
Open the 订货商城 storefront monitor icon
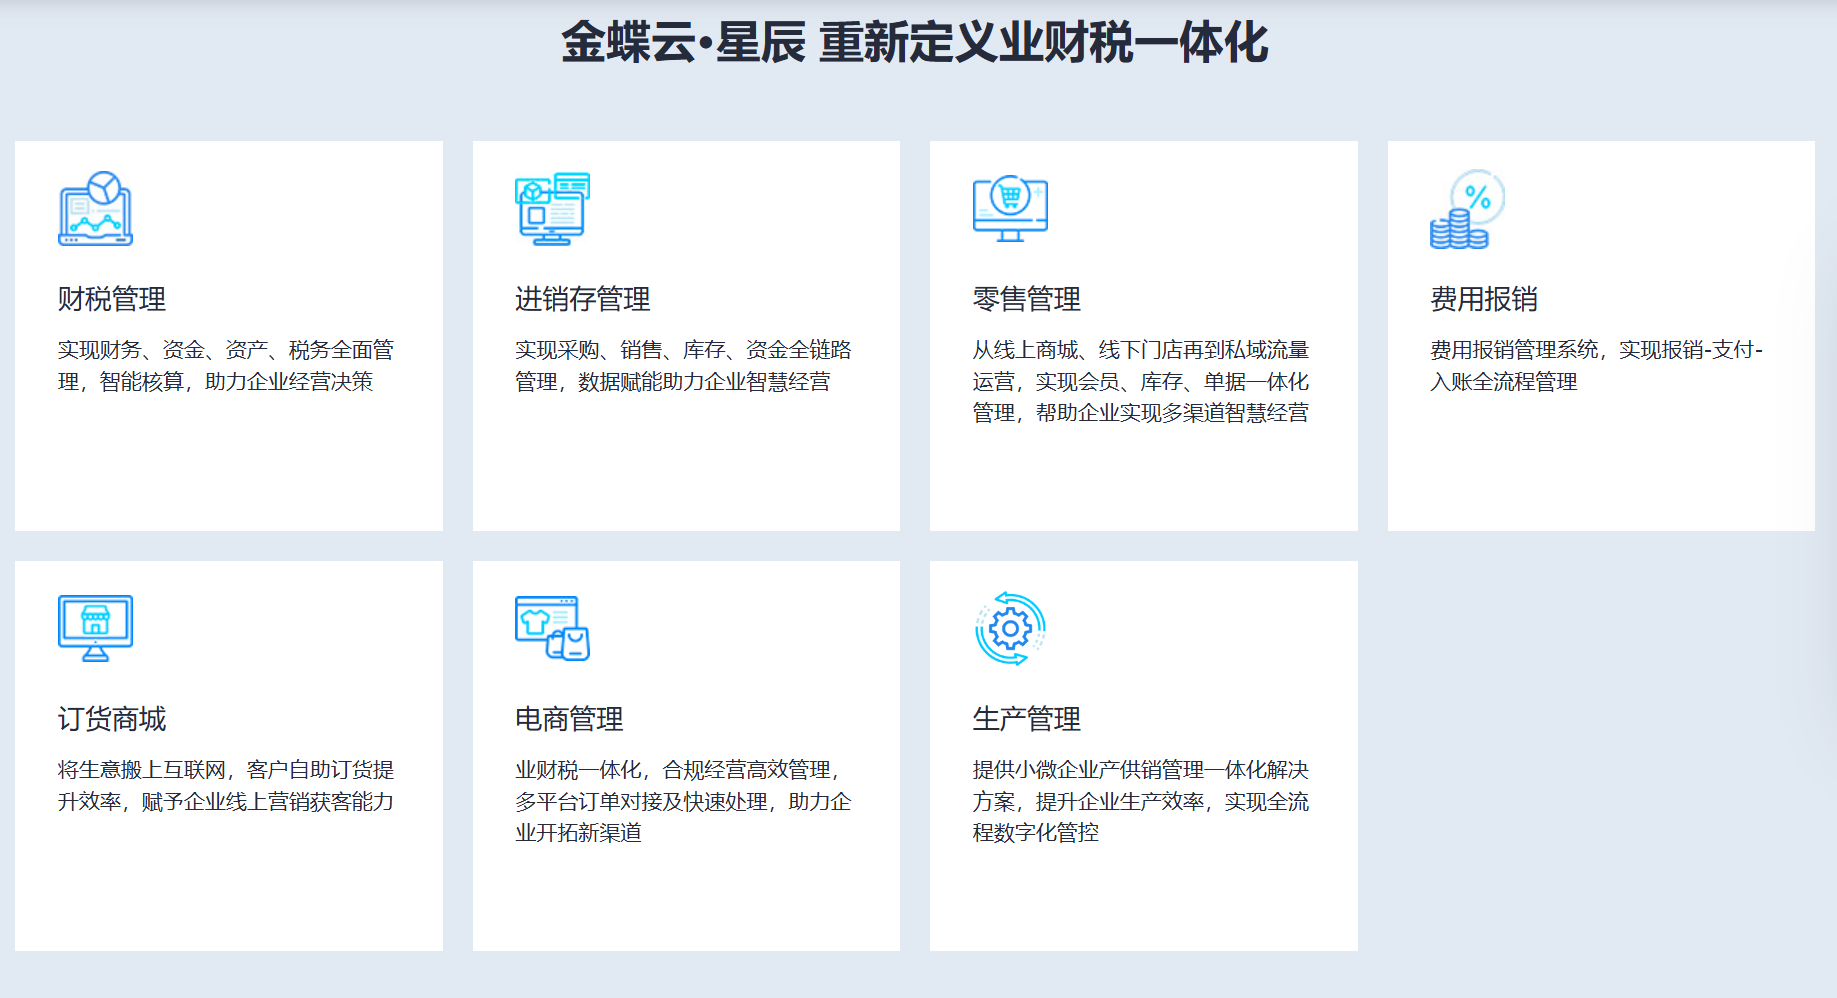tap(96, 628)
